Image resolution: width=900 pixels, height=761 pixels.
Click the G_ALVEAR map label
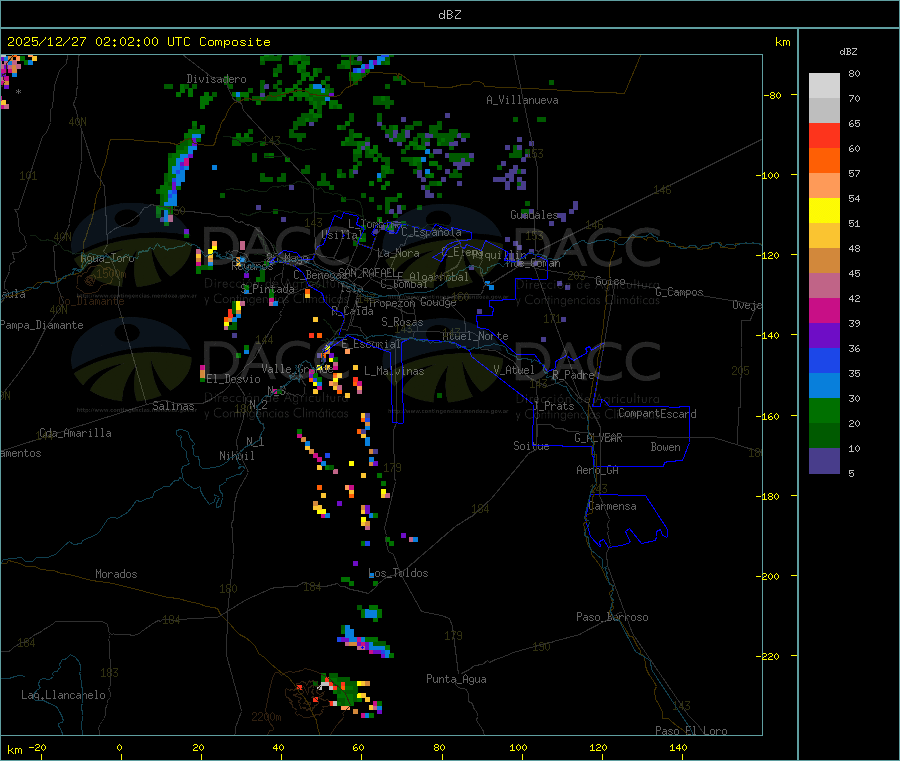click(x=598, y=438)
